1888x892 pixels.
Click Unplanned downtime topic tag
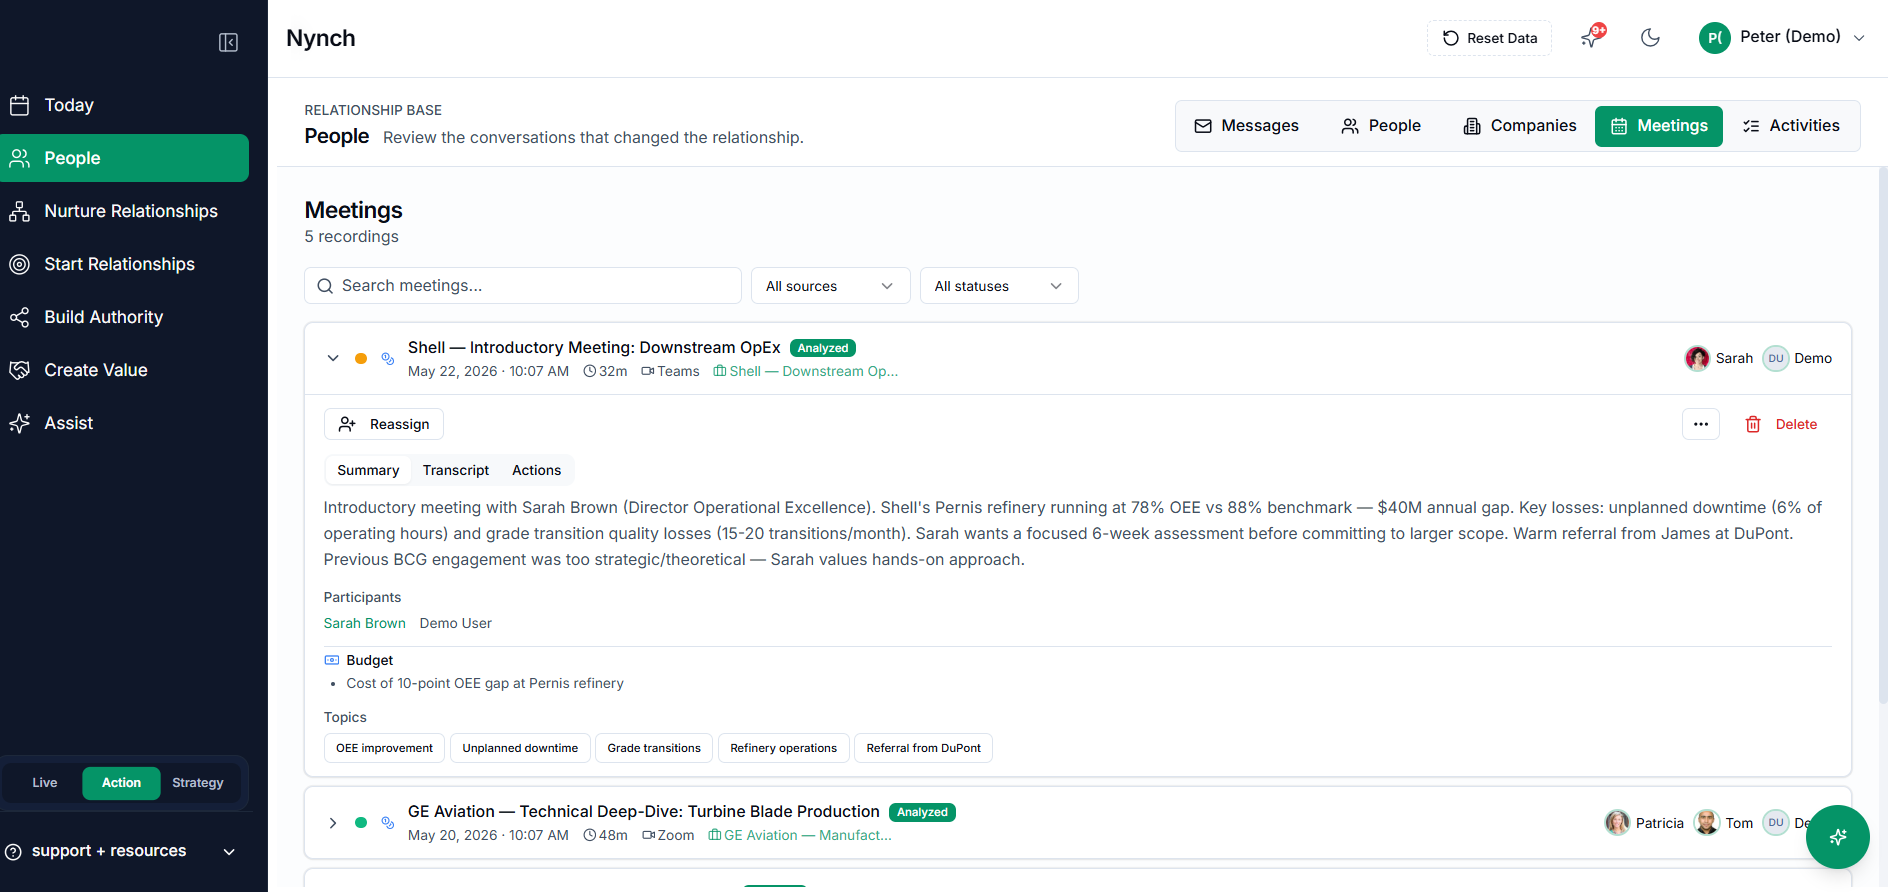tap(520, 748)
